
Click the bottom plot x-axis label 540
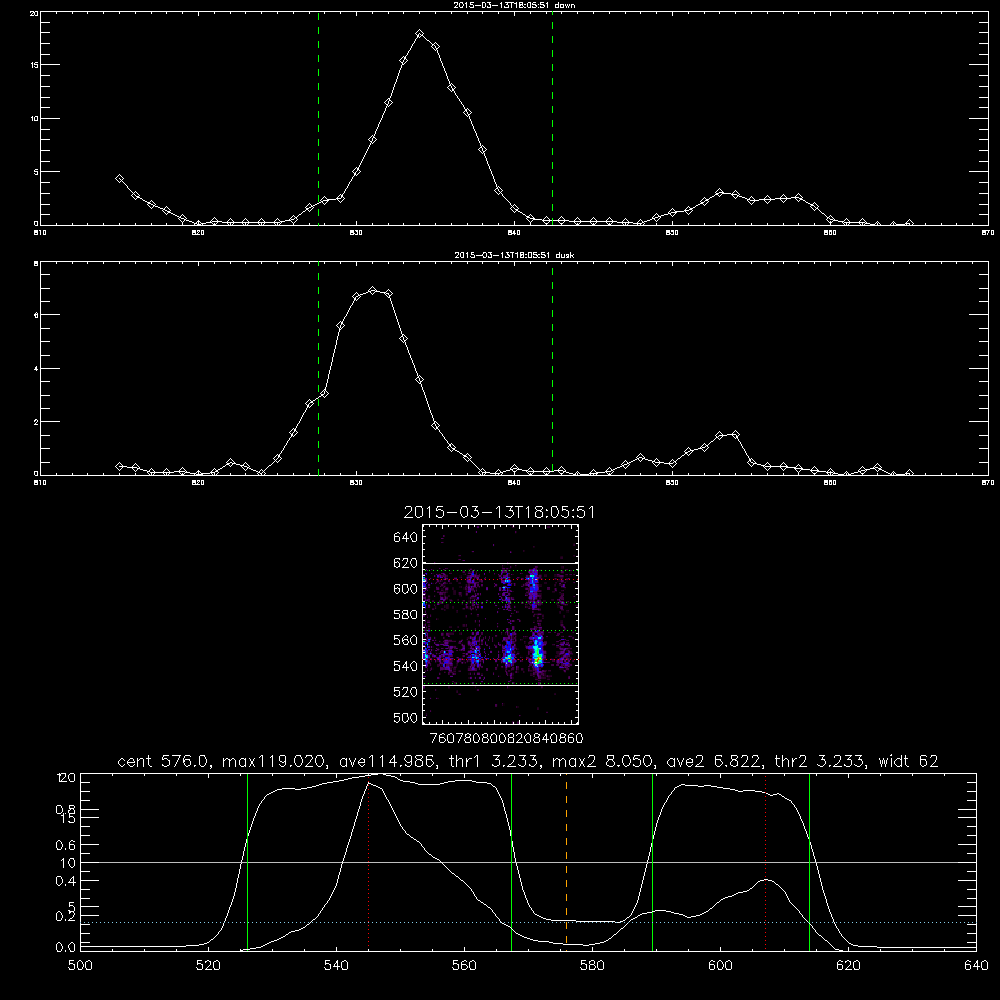point(336,965)
